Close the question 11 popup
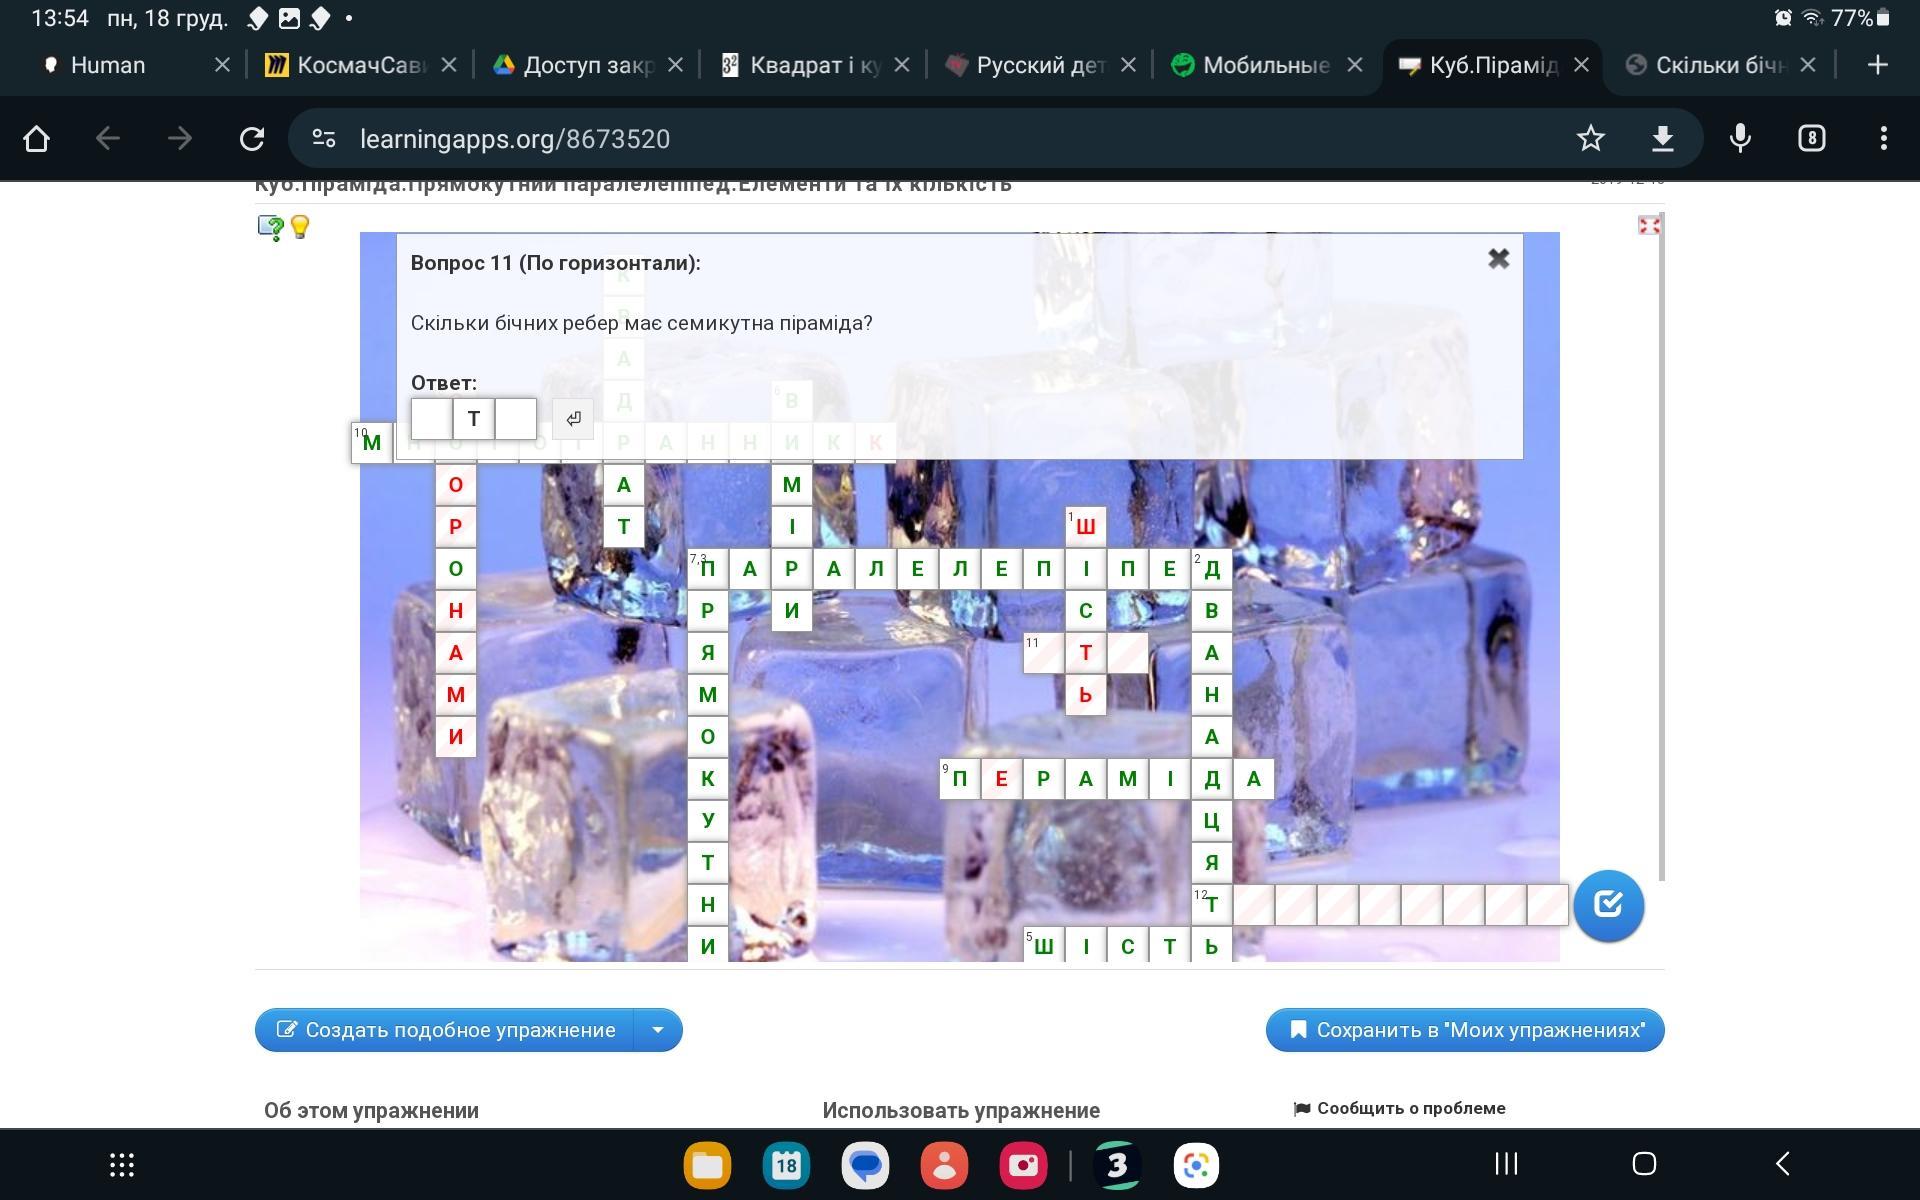The height and width of the screenshot is (1200, 1920). pyautogui.click(x=1498, y=260)
